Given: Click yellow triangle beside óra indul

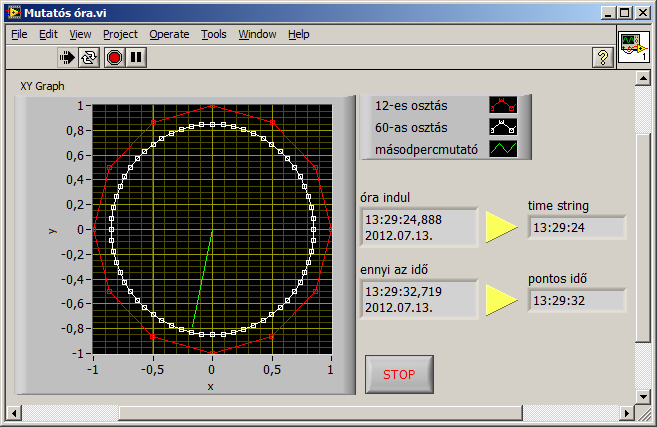Looking at the screenshot, I should (x=501, y=227).
